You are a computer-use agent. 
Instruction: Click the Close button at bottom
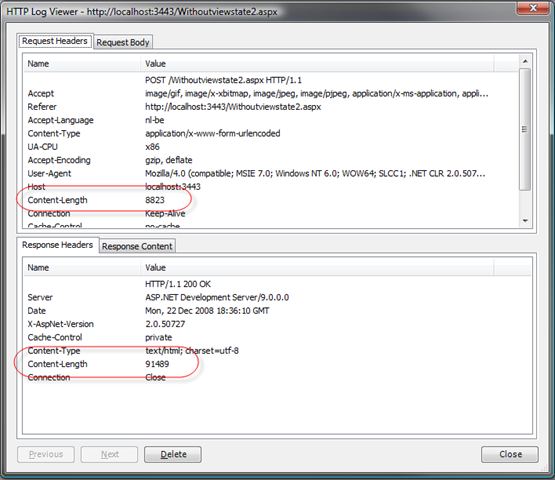coord(510,454)
